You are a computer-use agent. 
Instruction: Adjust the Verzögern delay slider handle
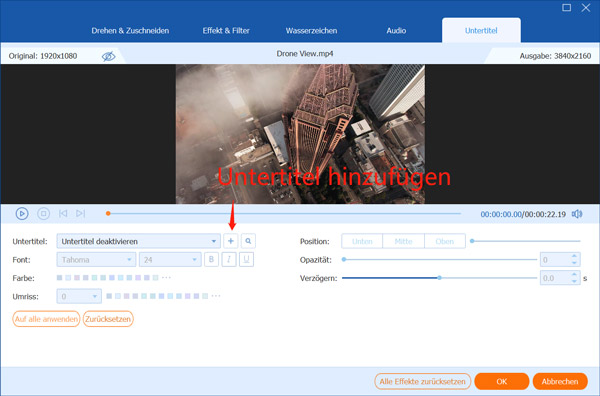(440, 278)
